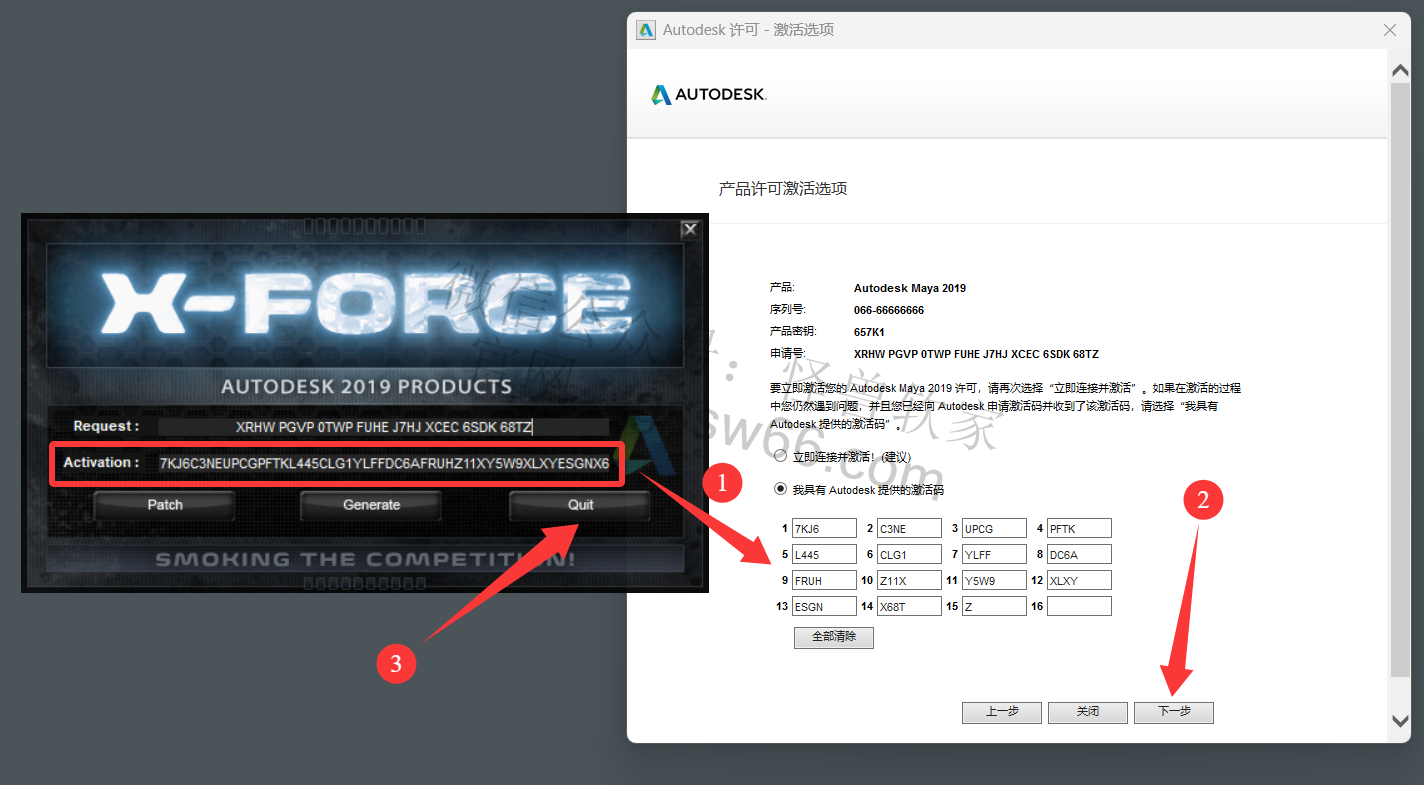
Task: Select 'I have an activation code' radio
Action: click(x=781, y=490)
